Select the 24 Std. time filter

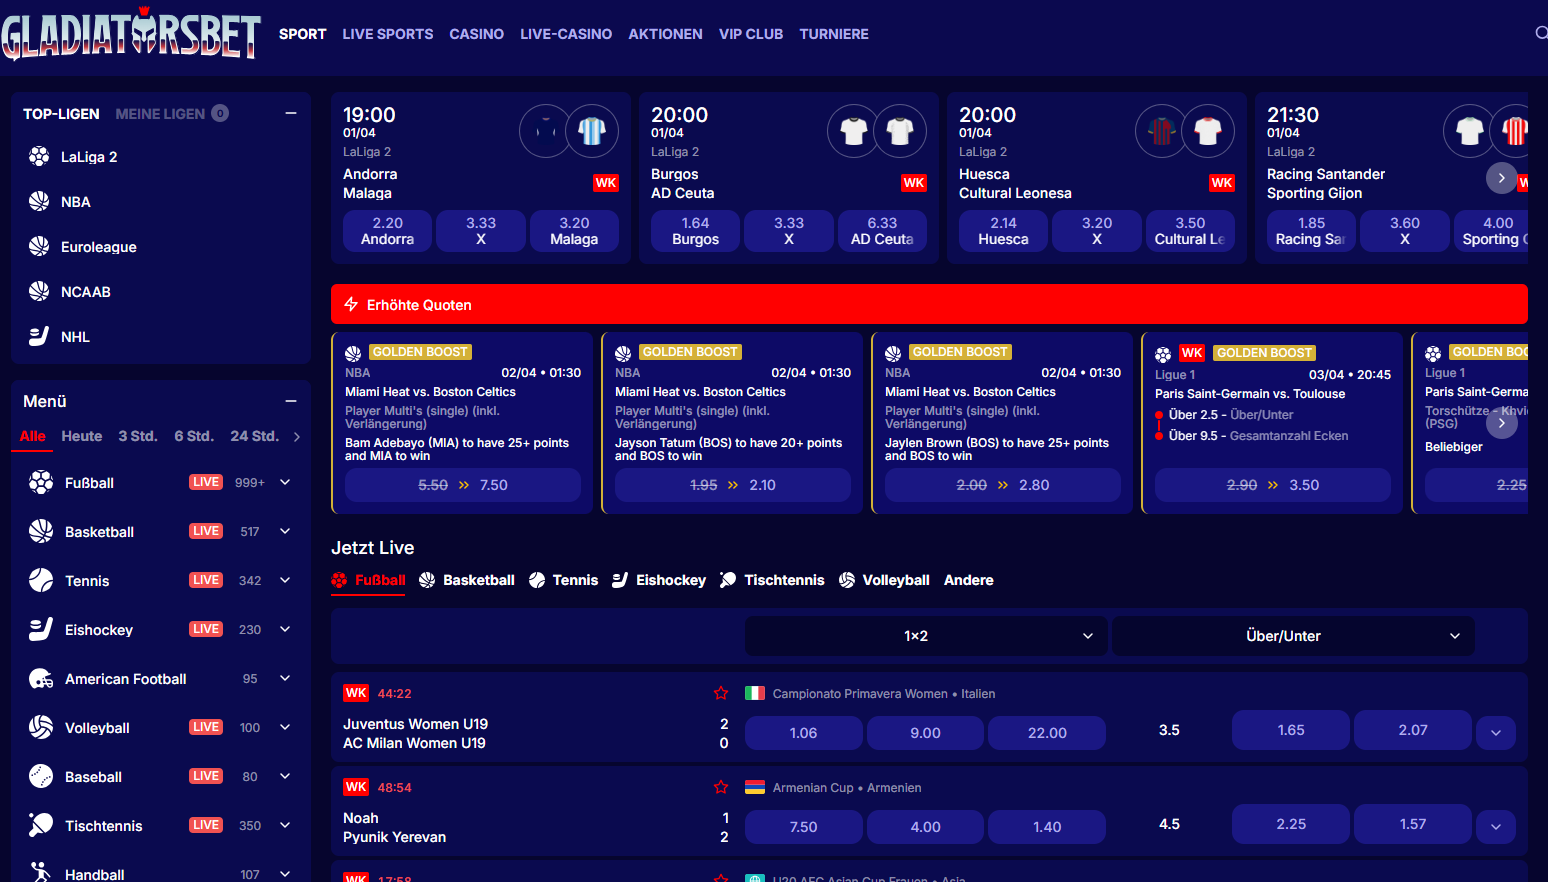254,436
